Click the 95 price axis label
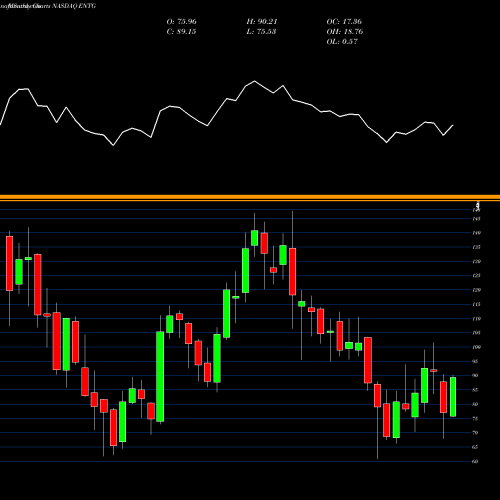Image resolution: width=500 pixels, height=500 pixels. point(475,361)
